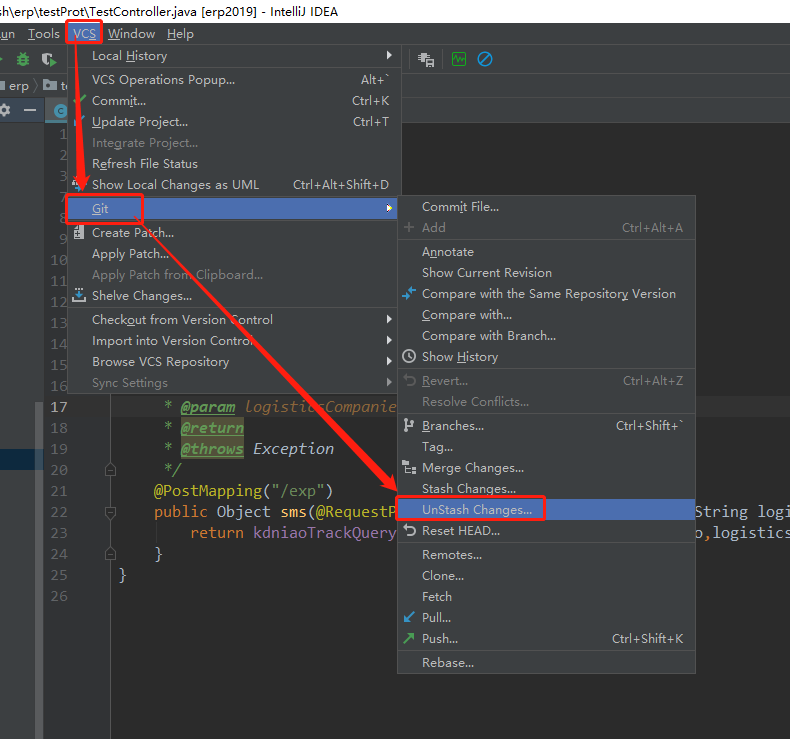
Task: Choose VCS Operations Popup
Action: 234,80
